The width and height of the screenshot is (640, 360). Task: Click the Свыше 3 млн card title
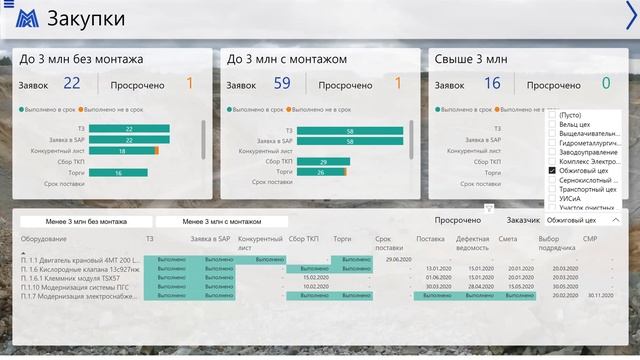[471, 59]
